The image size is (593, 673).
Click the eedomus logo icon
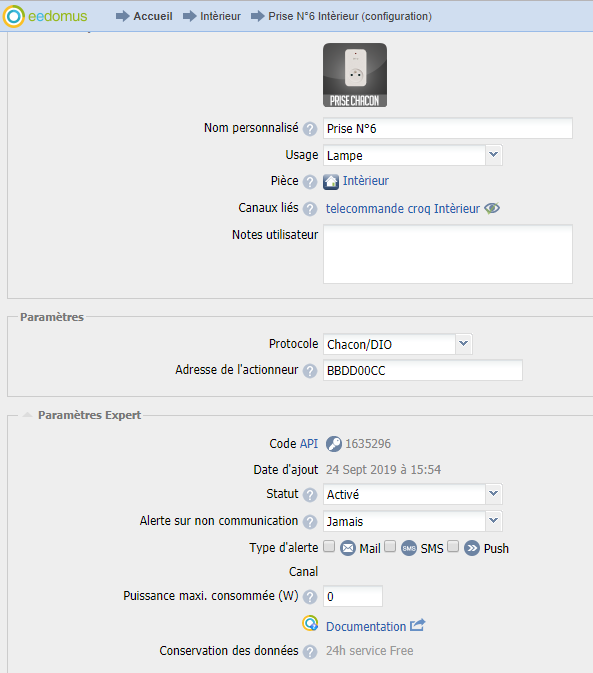[x=14, y=16]
